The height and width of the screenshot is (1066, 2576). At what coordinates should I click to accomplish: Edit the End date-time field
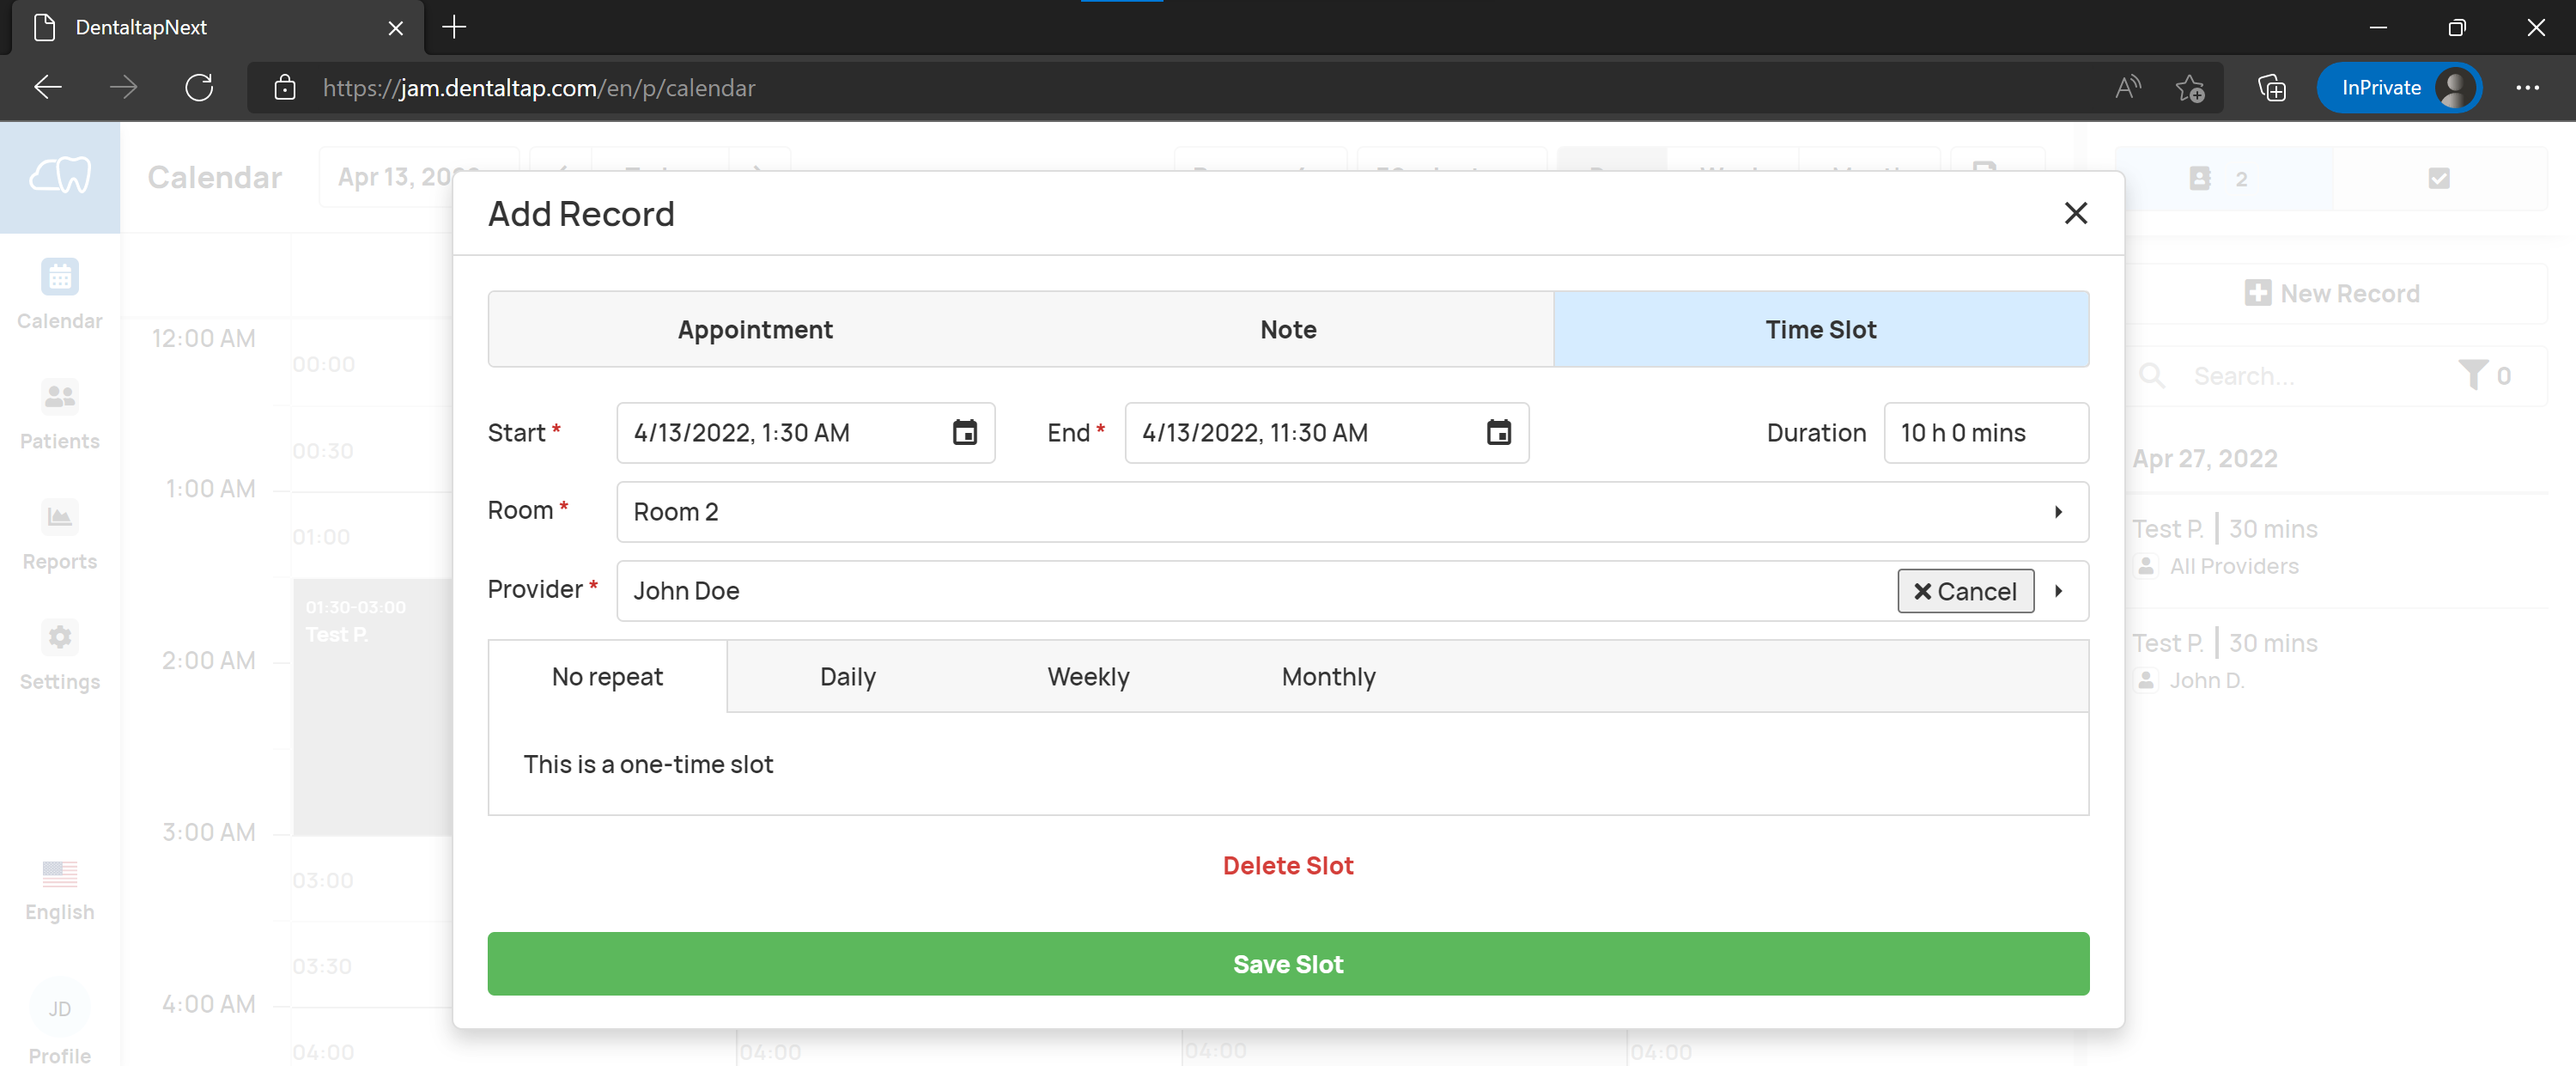click(x=1326, y=433)
